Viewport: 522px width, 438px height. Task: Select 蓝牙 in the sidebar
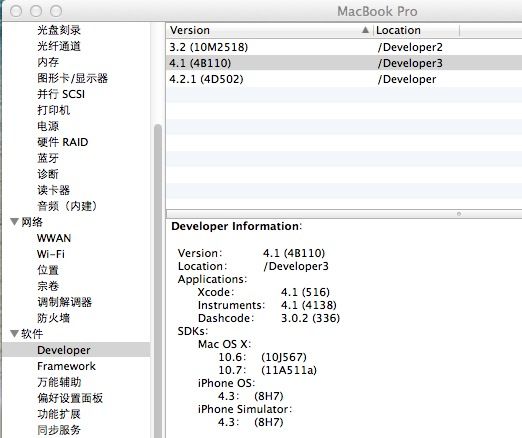(x=48, y=158)
